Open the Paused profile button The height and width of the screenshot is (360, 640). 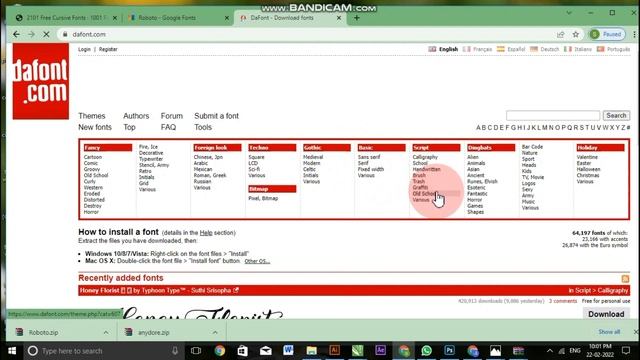607,34
